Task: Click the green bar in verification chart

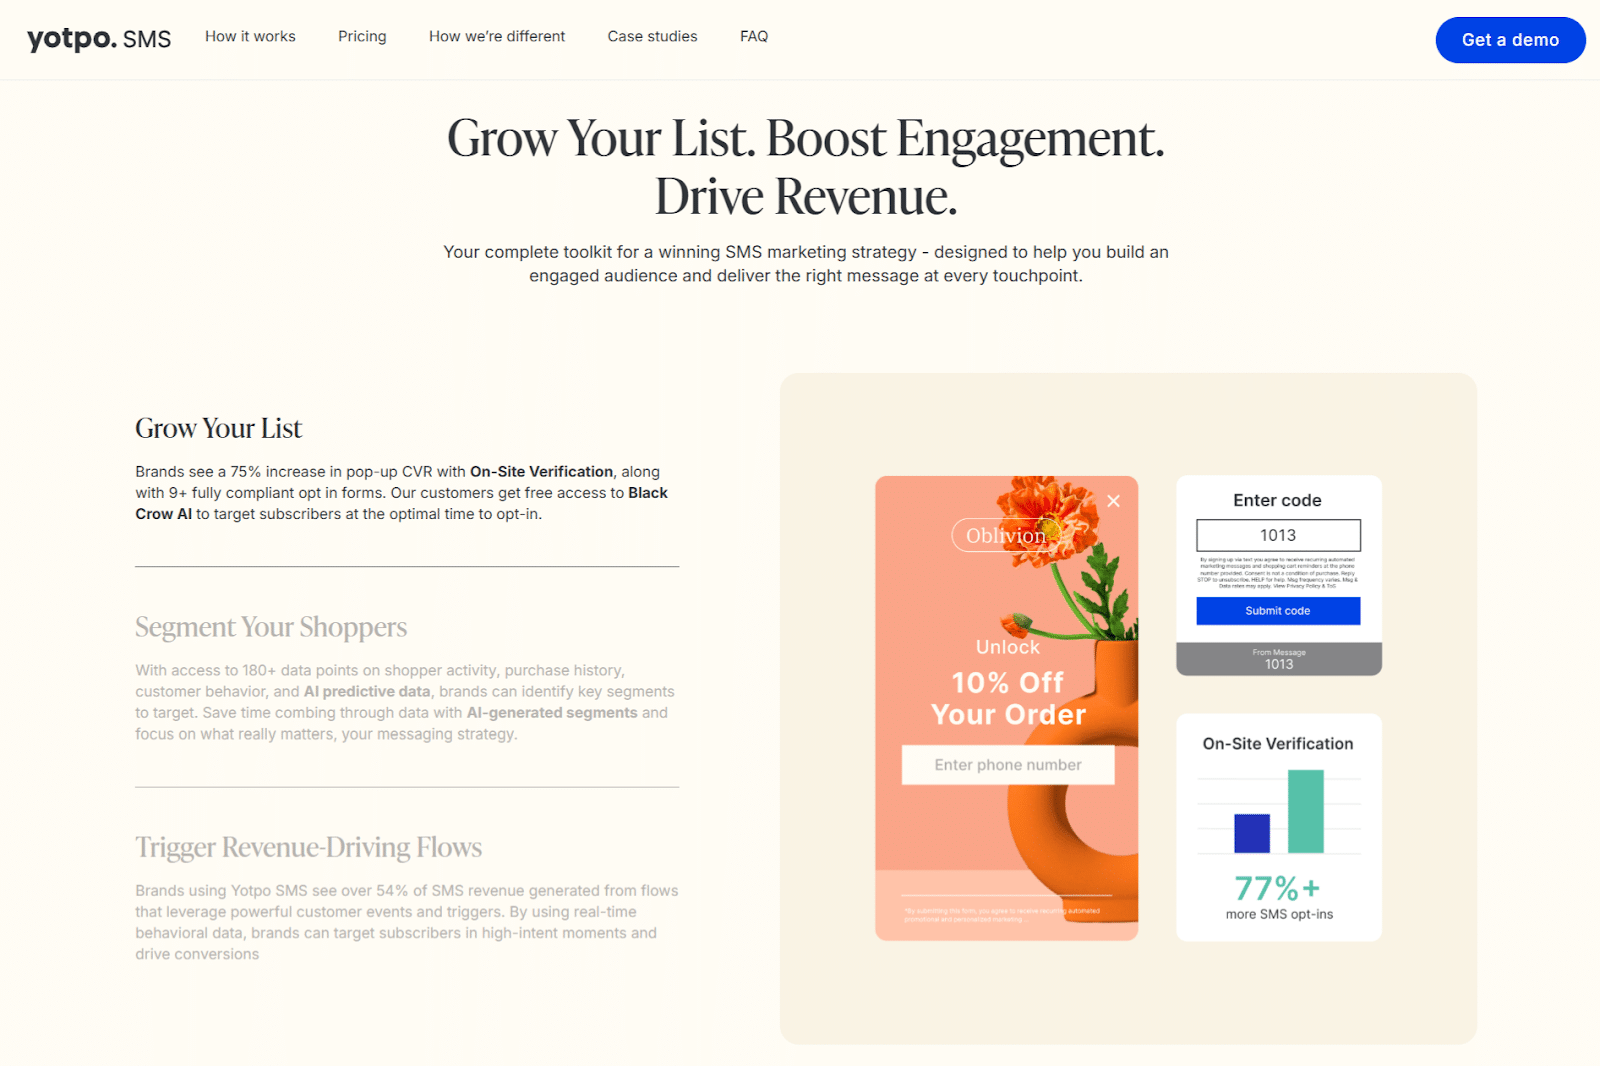Action: click(1305, 811)
